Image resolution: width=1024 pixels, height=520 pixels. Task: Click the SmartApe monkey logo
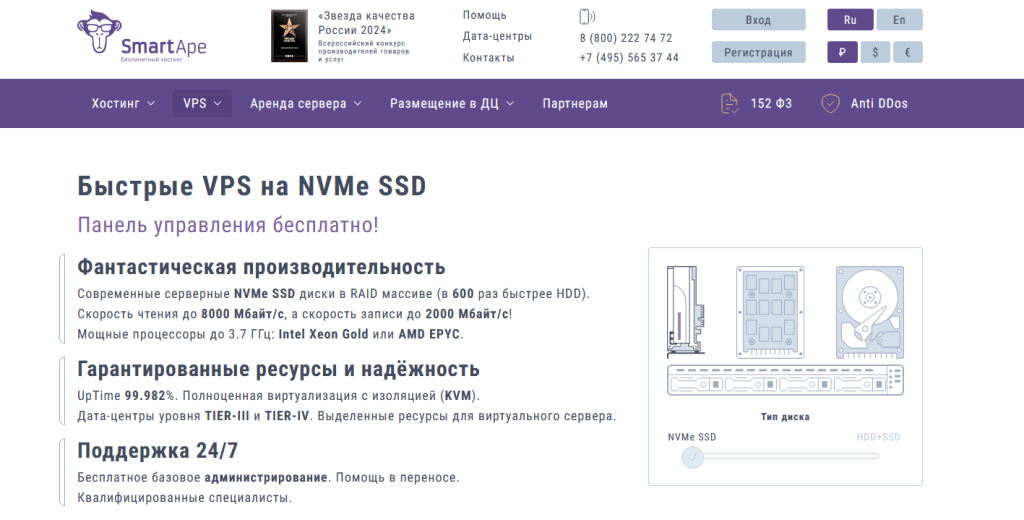click(x=97, y=35)
